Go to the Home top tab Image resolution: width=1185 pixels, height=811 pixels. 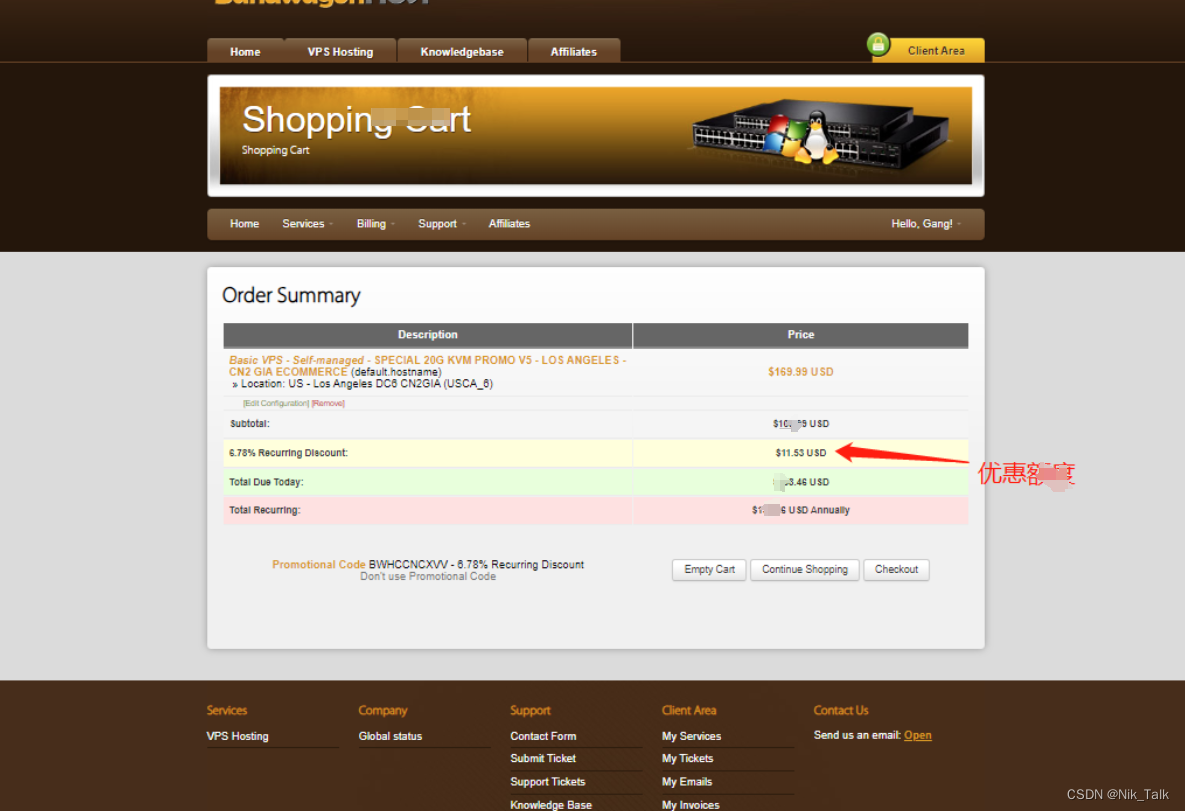point(245,51)
